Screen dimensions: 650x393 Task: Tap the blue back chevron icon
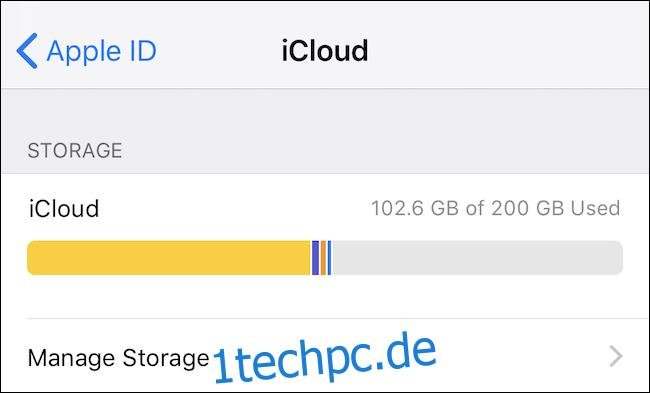[27, 51]
